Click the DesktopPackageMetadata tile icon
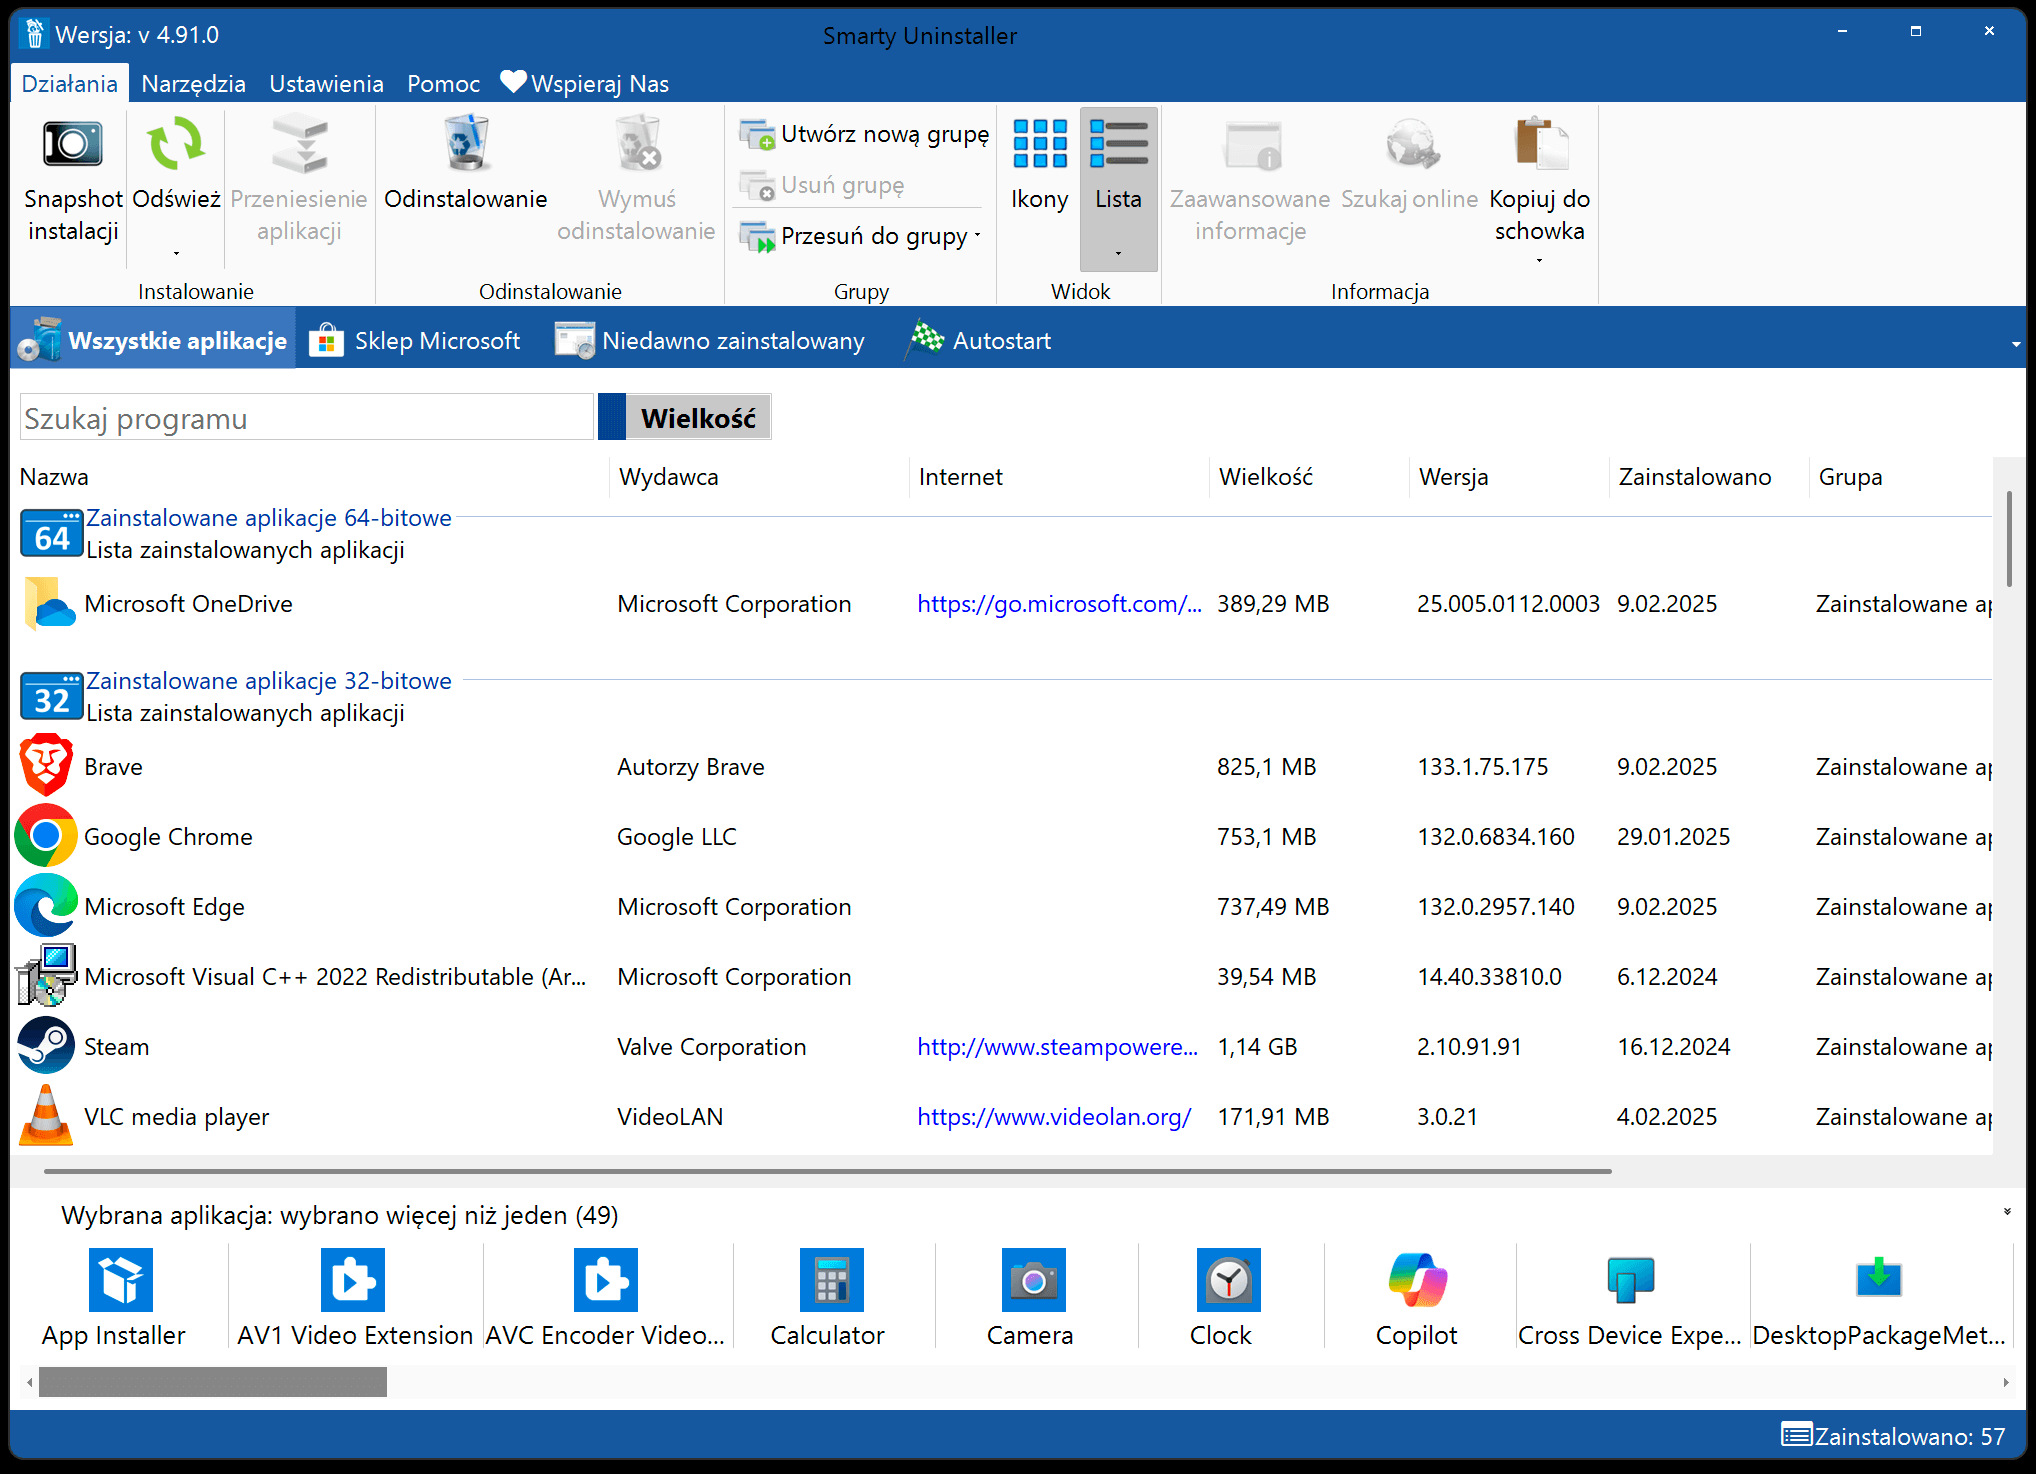Viewport: 2036px width, 1474px height. click(x=1879, y=1278)
